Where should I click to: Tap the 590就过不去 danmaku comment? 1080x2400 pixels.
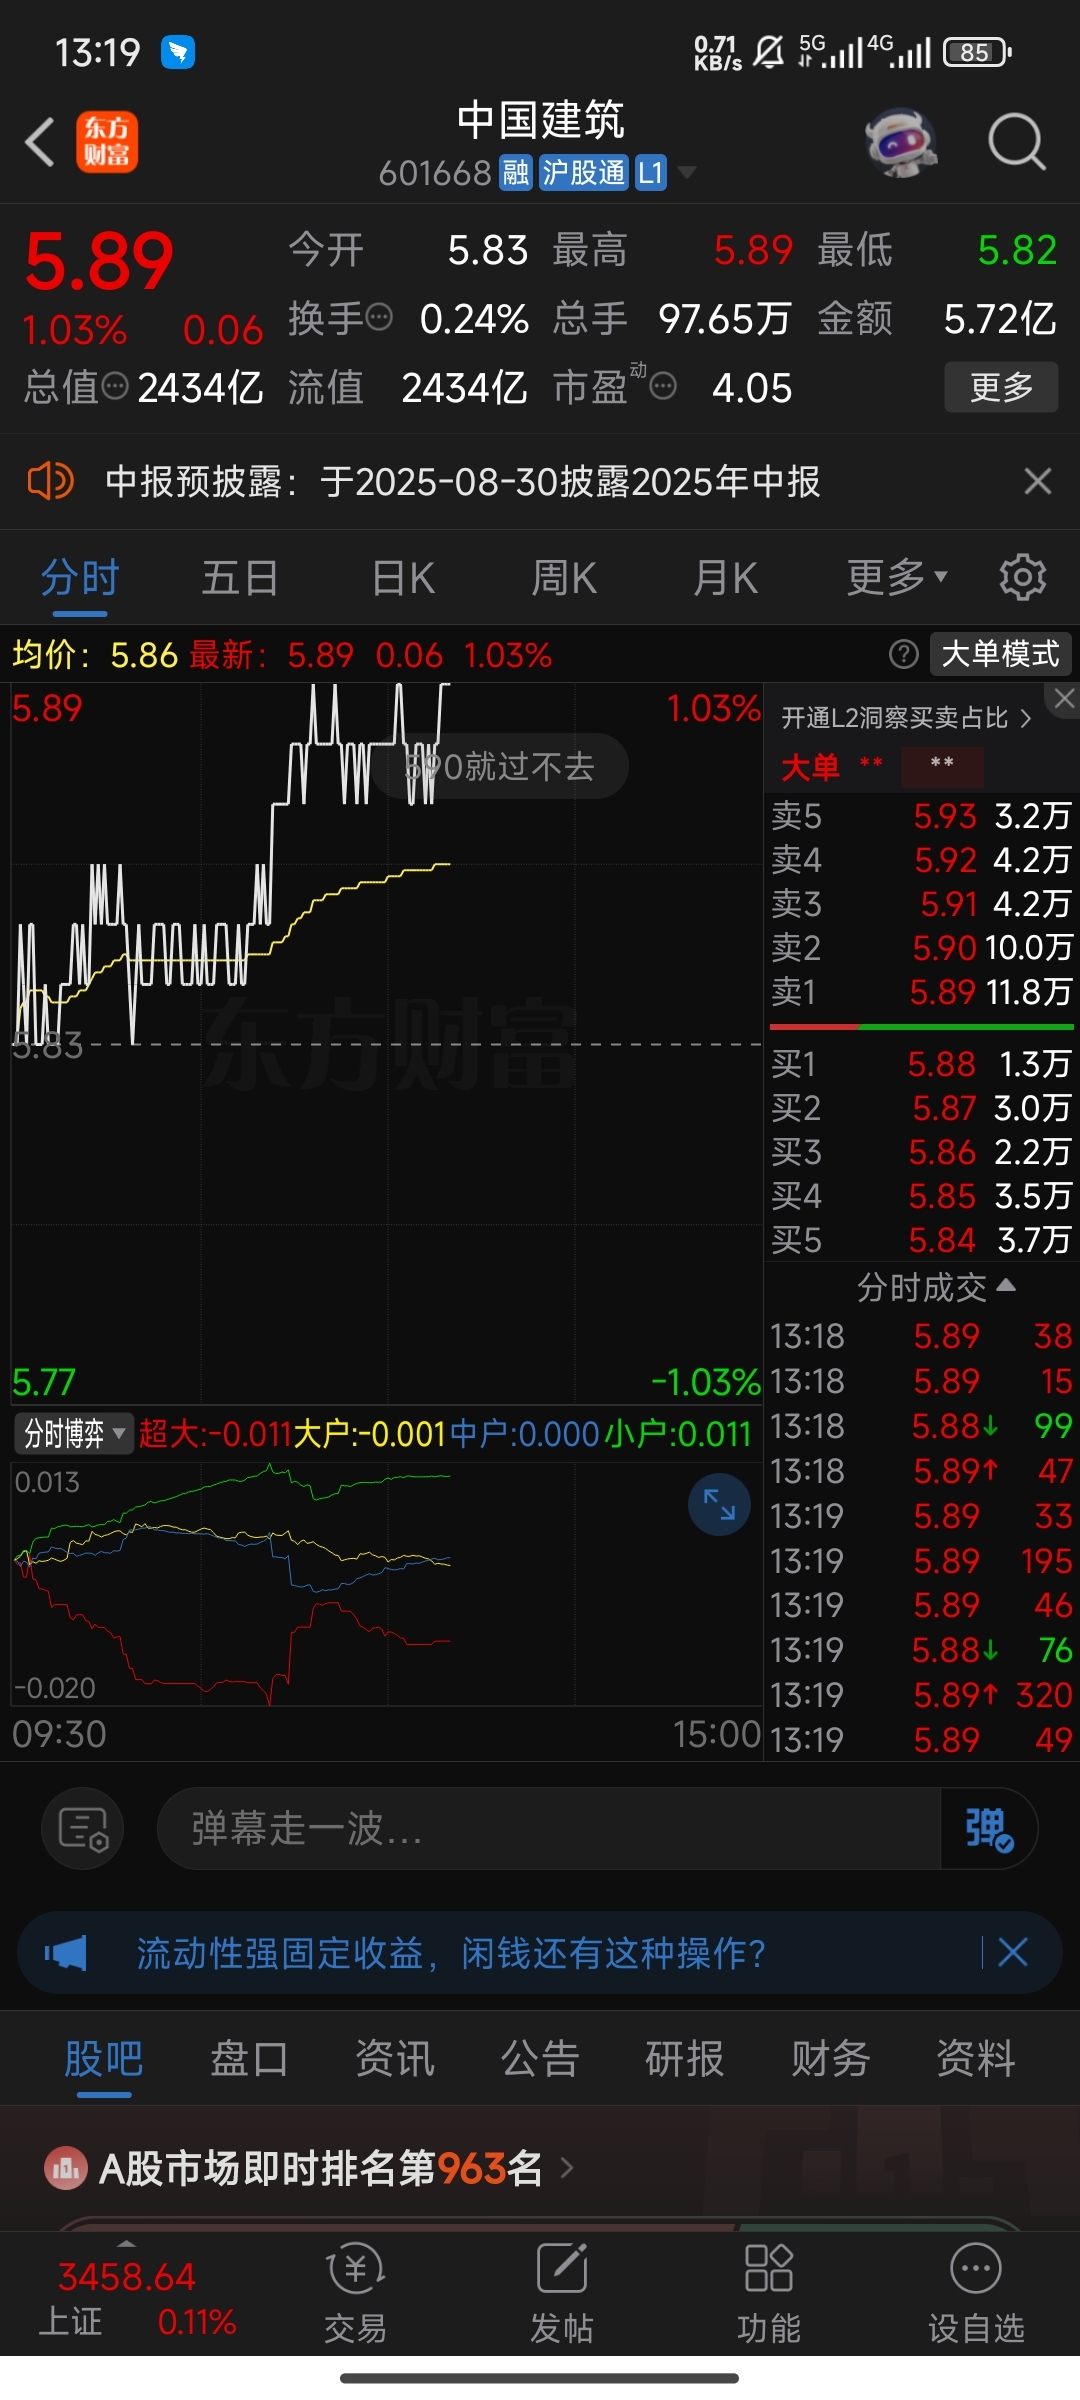(x=500, y=767)
